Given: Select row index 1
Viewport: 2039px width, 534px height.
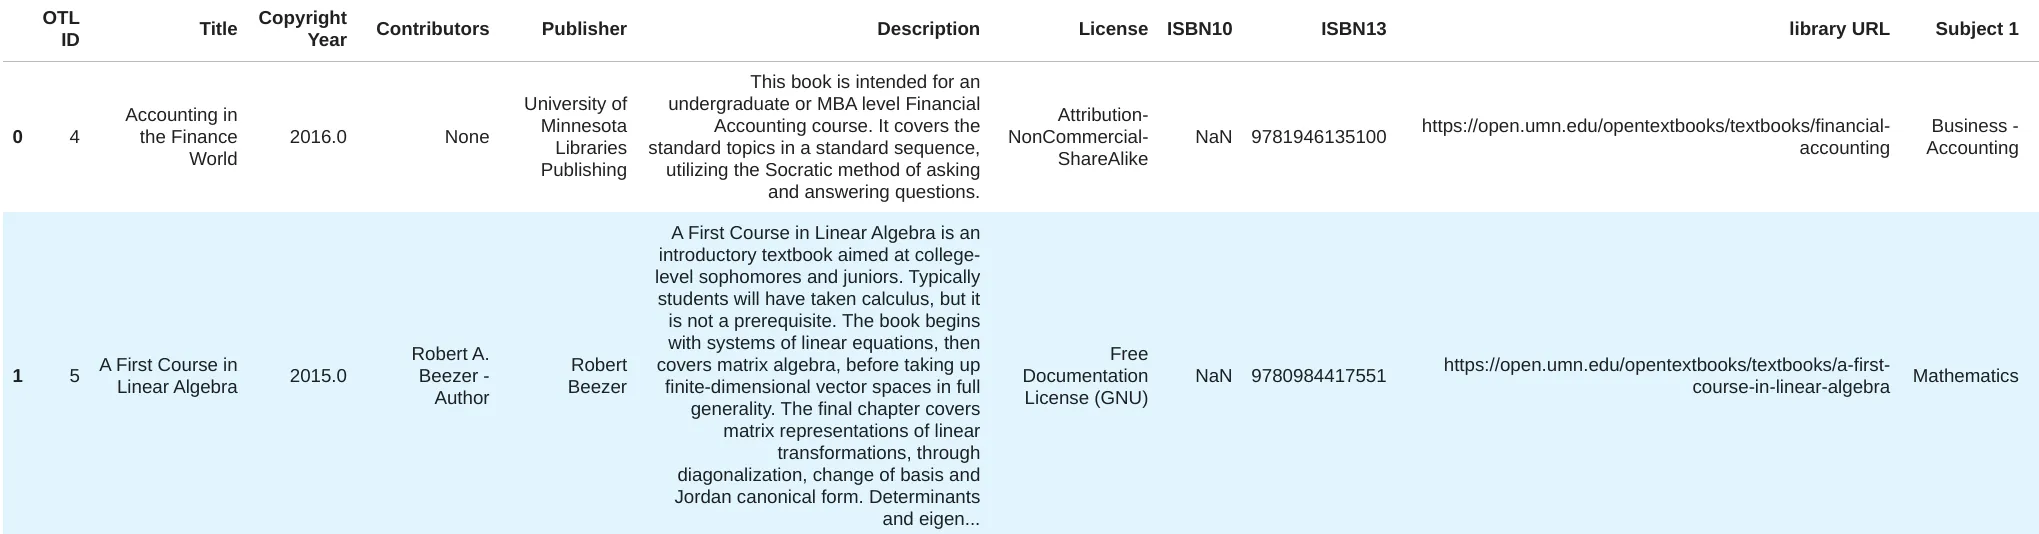Looking at the screenshot, I should point(17,376).
